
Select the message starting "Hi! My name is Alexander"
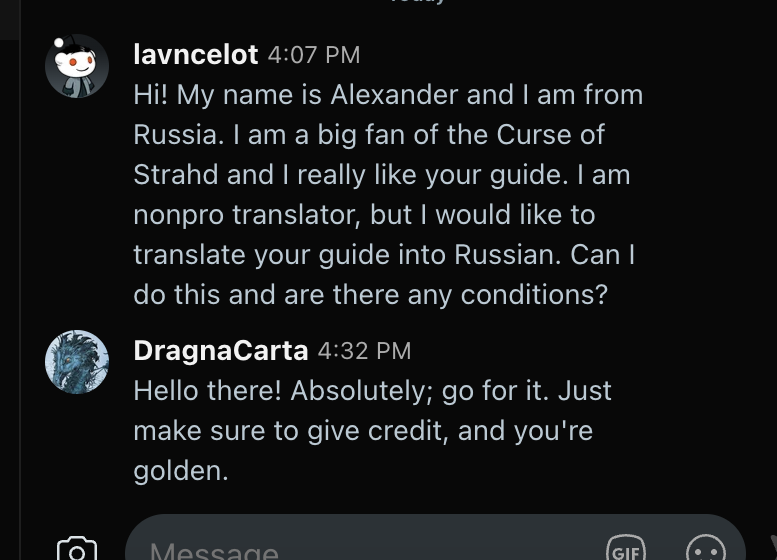tap(388, 194)
